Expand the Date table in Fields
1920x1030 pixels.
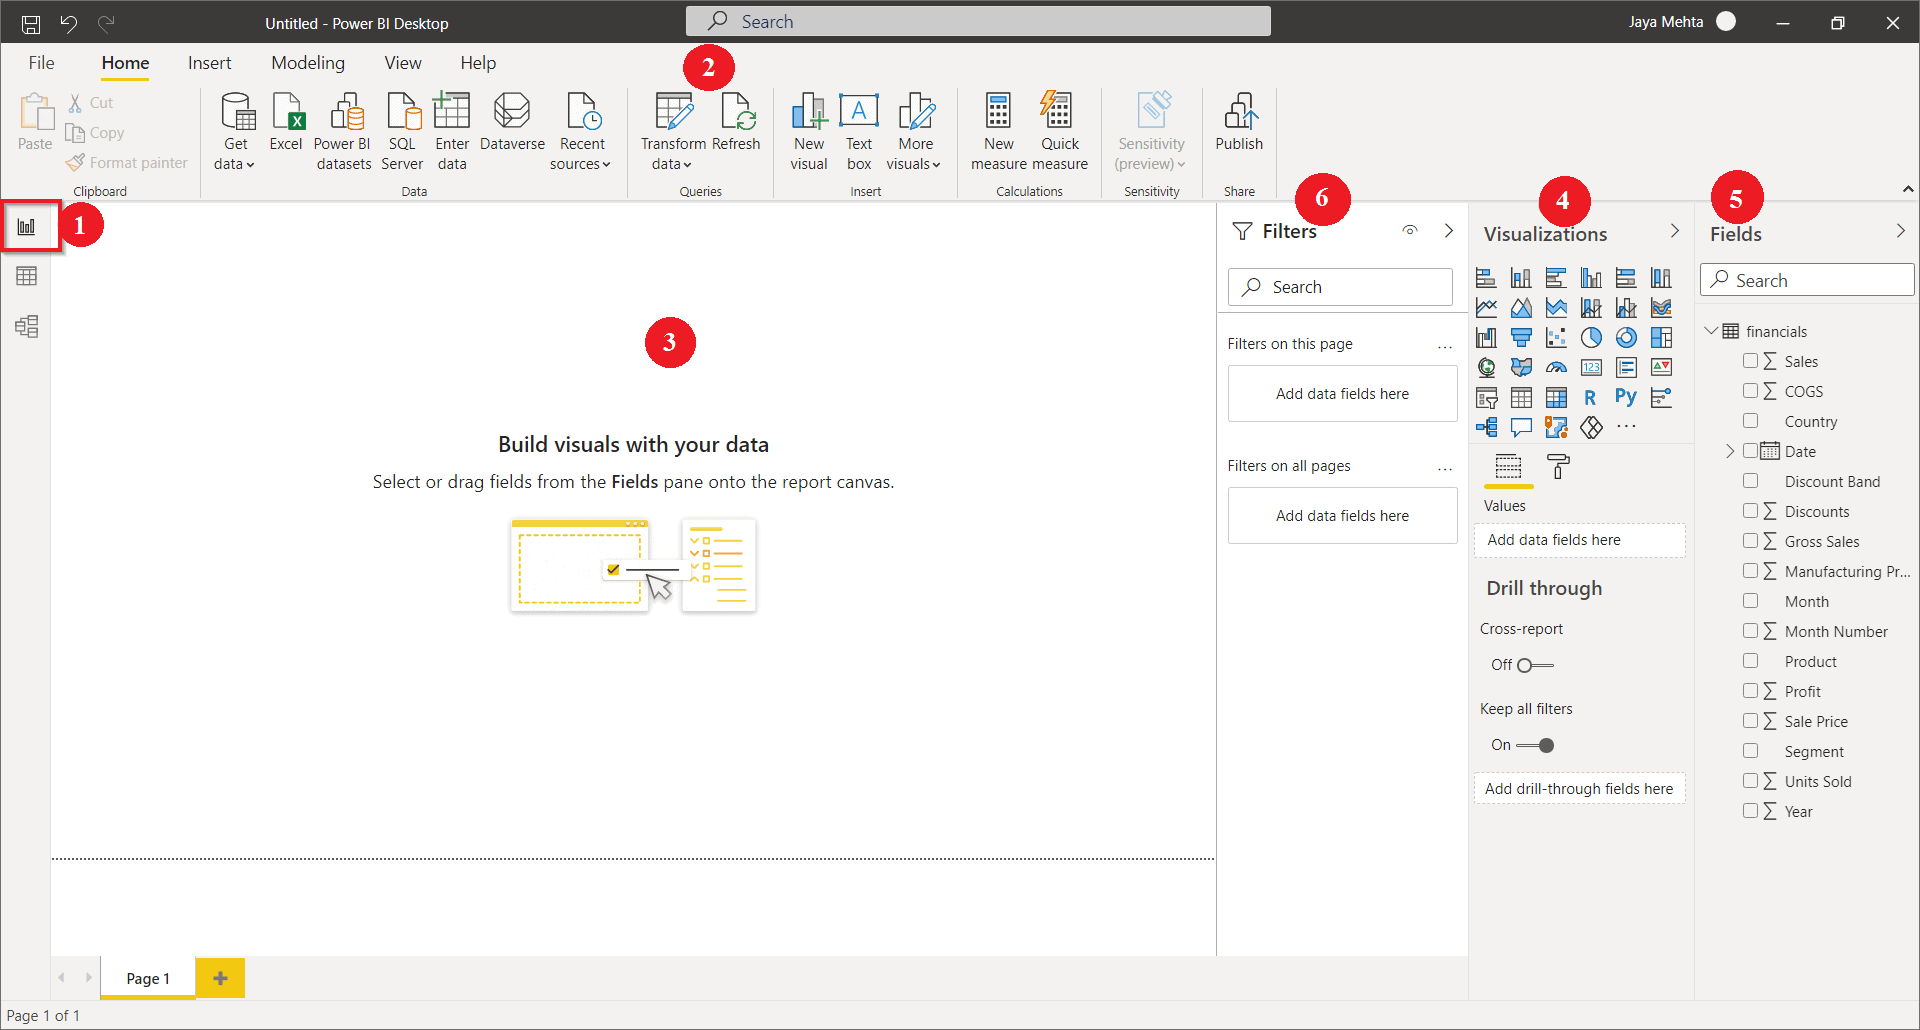click(x=1730, y=450)
